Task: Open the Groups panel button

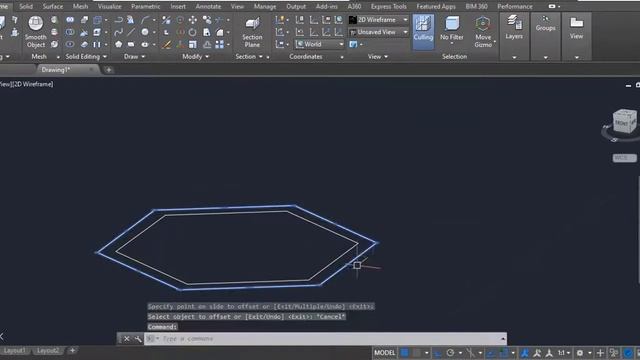Action: [545, 24]
